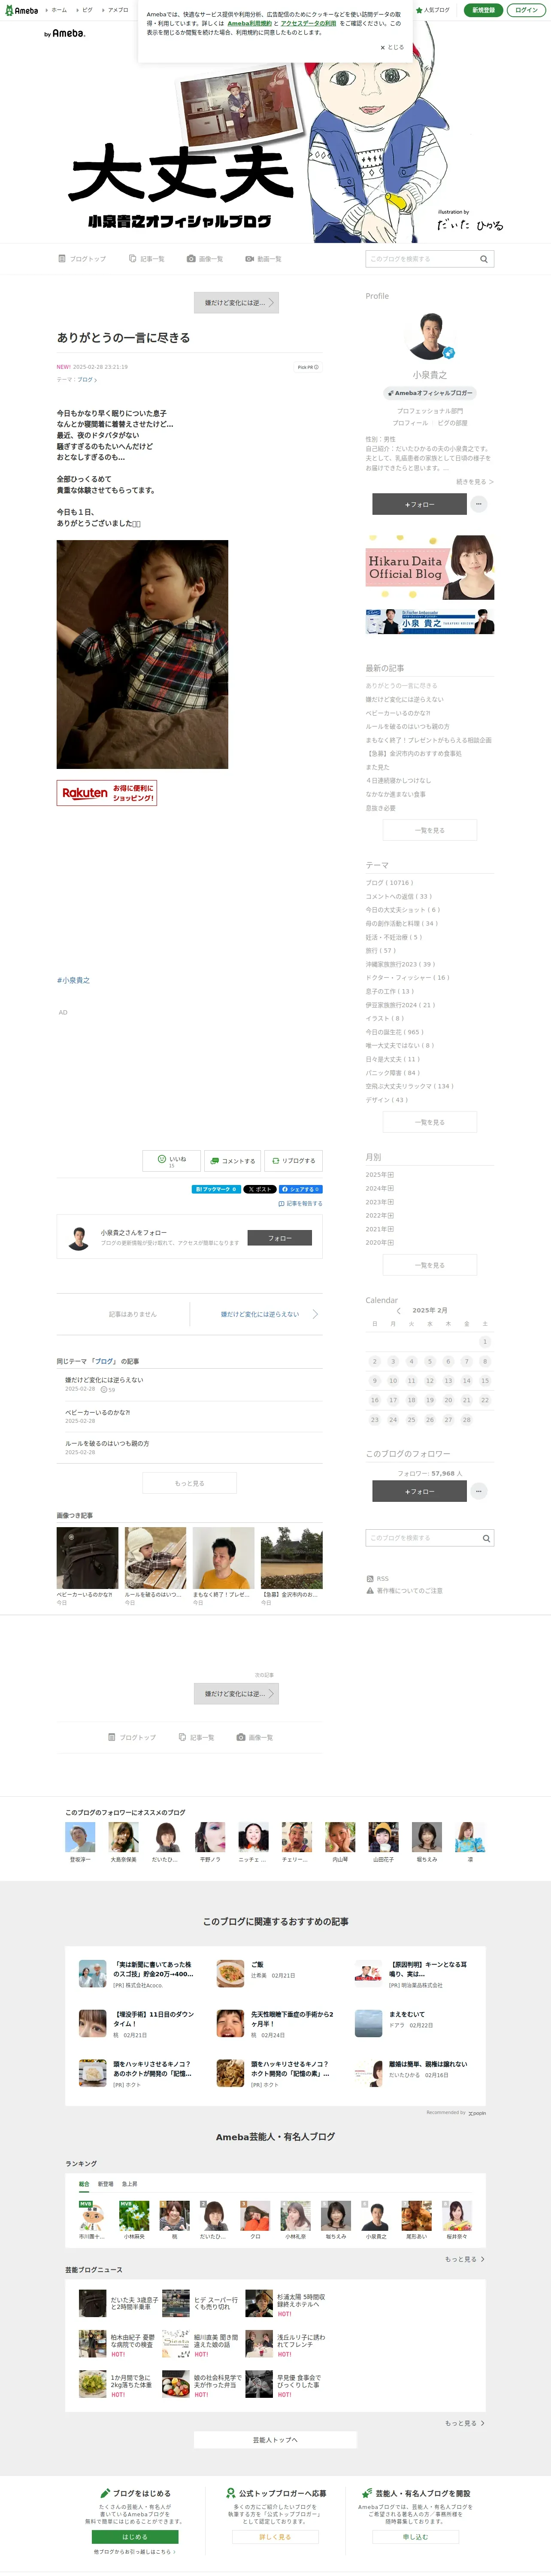Open ブログトップ in header navigation
This screenshot has height=2576, width=551.
point(82,259)
